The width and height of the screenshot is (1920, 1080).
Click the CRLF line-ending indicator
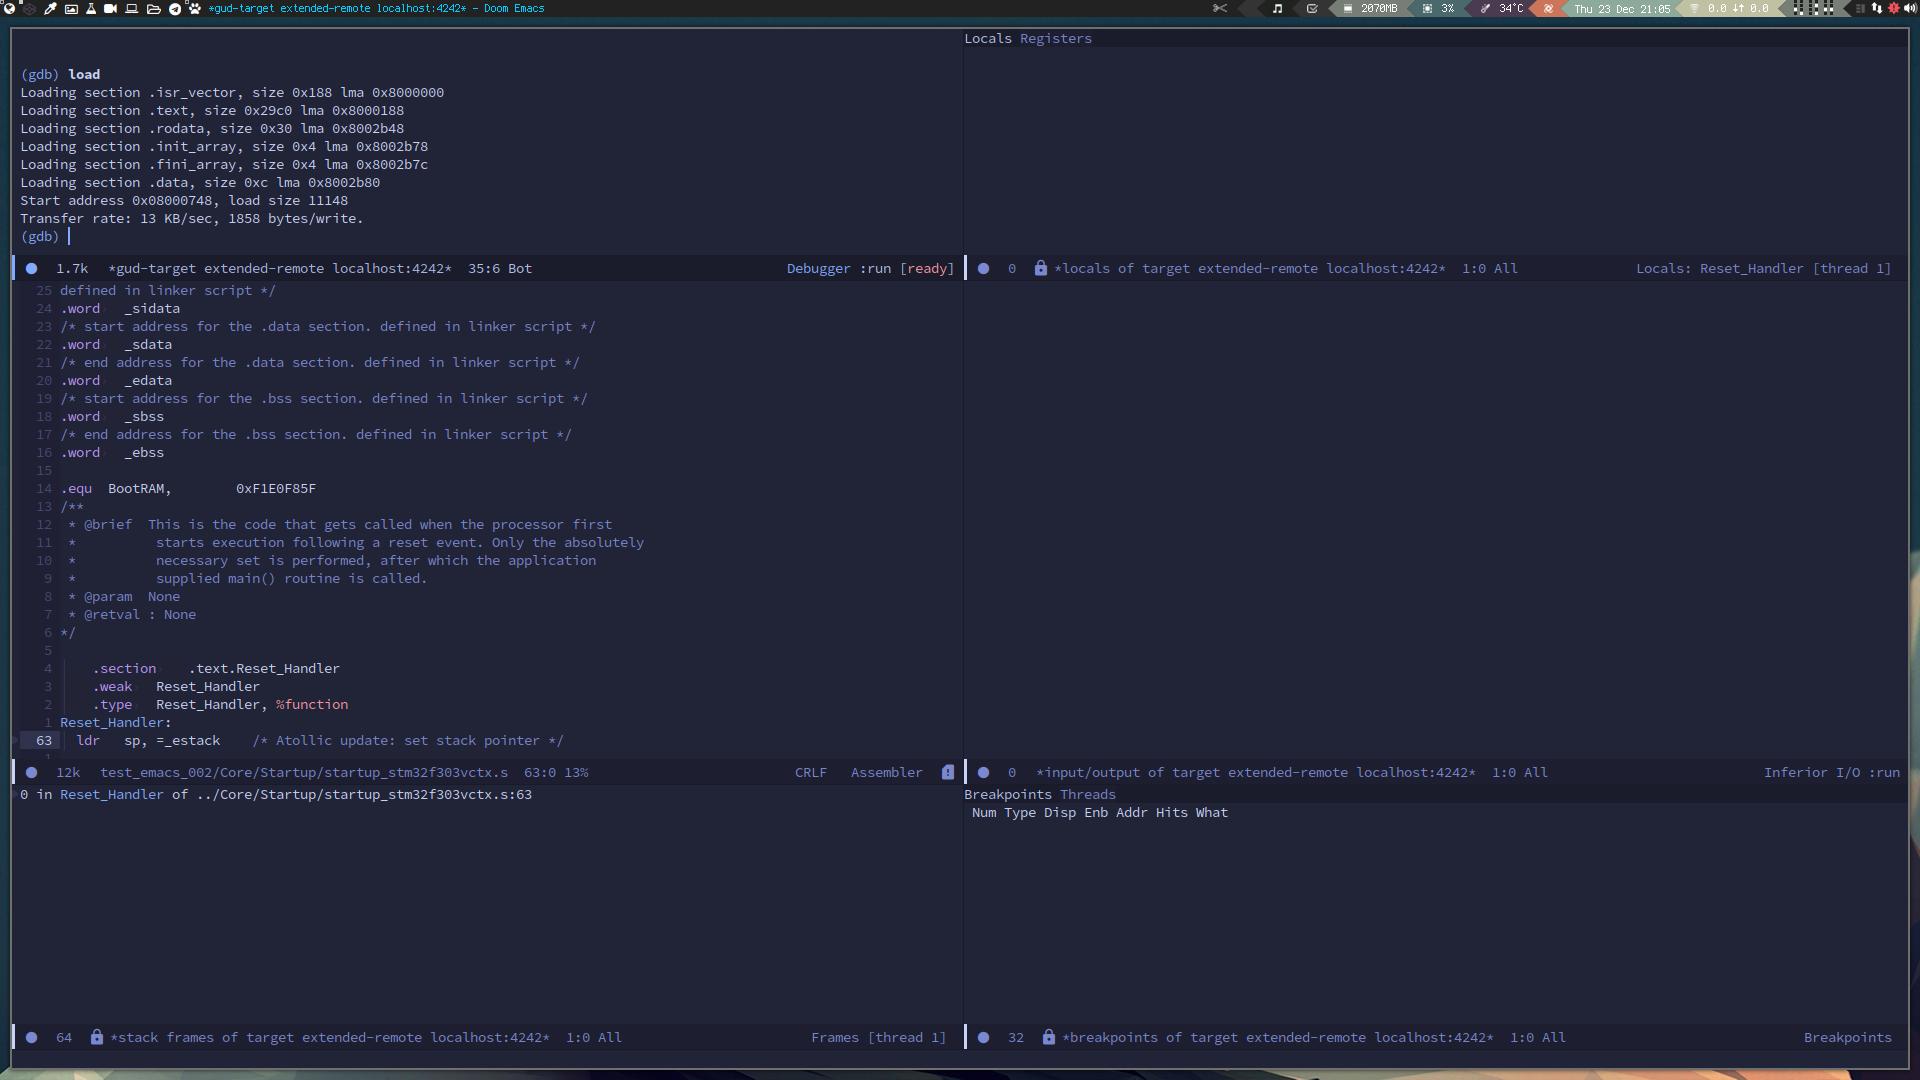811,773
